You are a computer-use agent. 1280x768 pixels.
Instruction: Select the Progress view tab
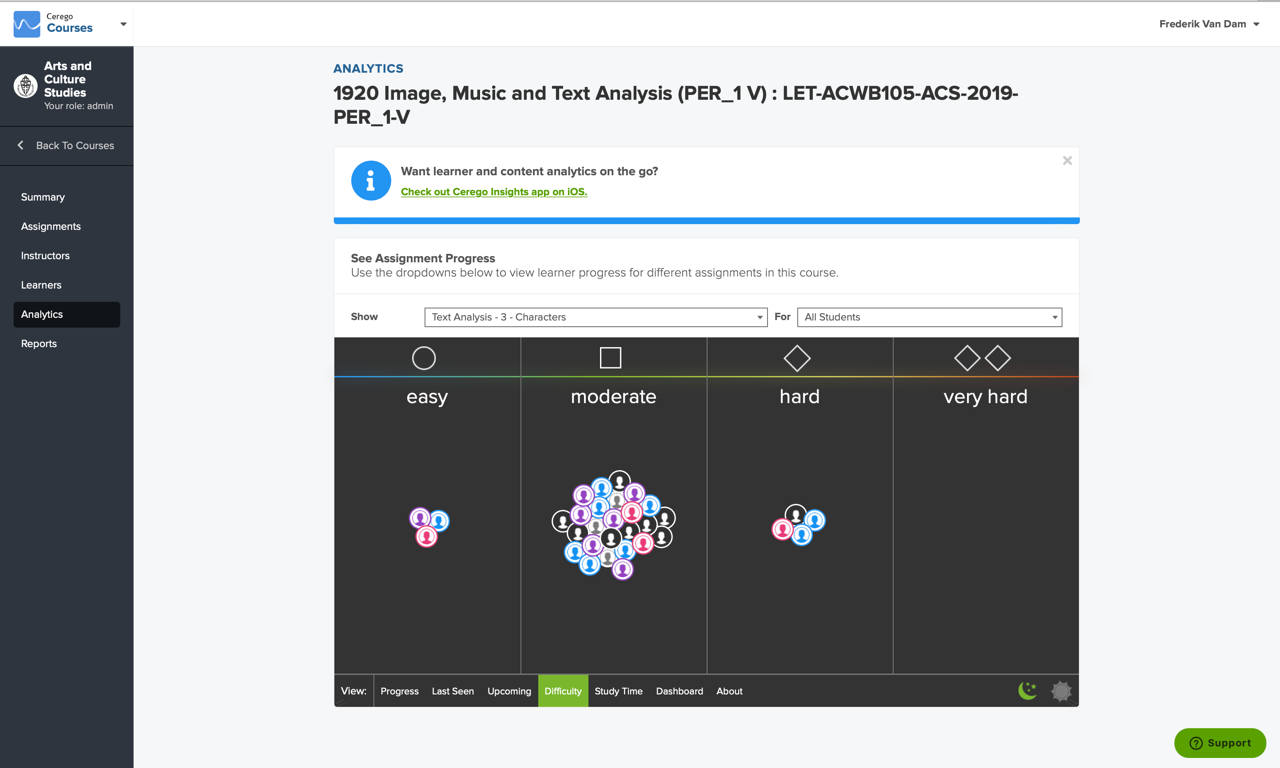pyautogui.click(x=399, y=691)
